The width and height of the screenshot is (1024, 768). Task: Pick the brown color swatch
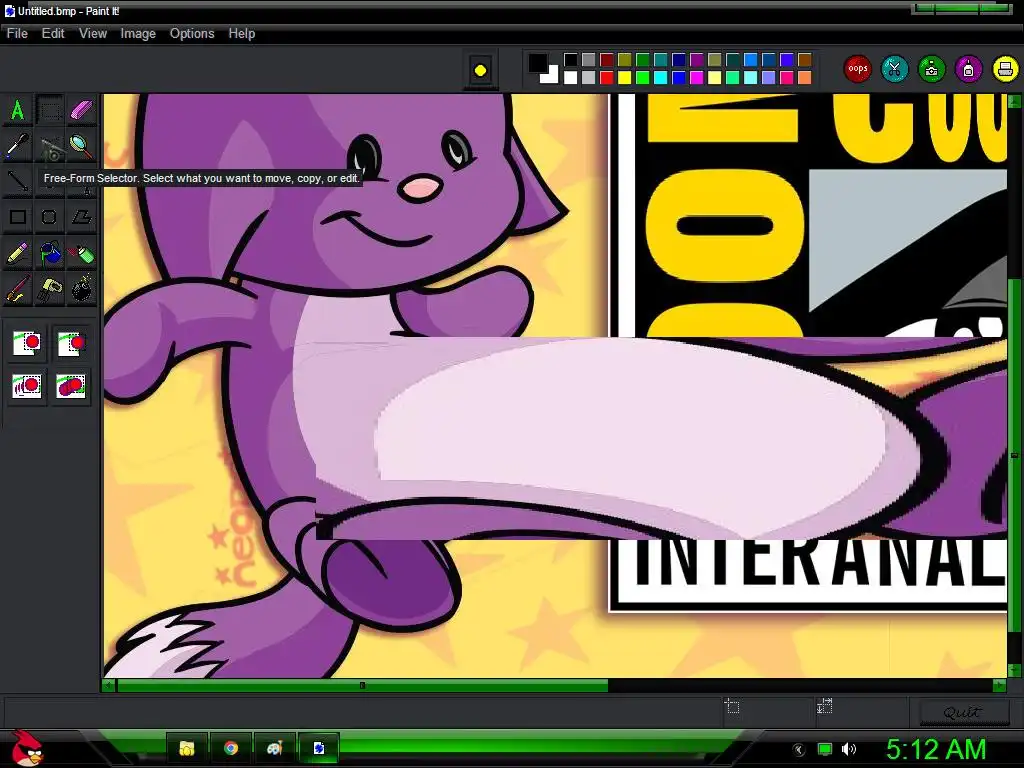[x=805, y=60]
